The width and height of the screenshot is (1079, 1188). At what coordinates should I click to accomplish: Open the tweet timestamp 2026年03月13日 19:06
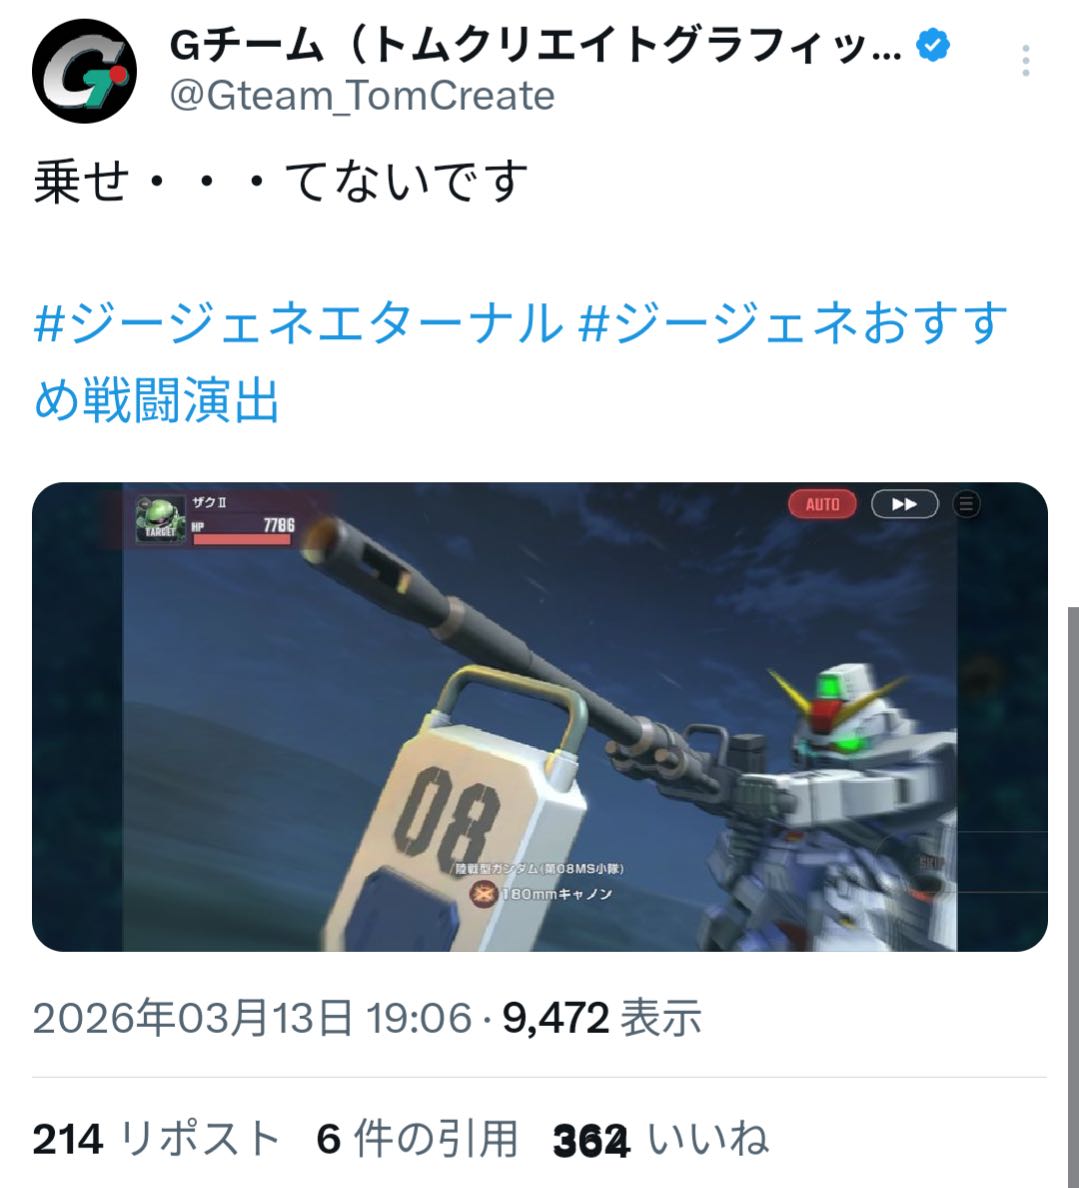(x=252, y=1018)
